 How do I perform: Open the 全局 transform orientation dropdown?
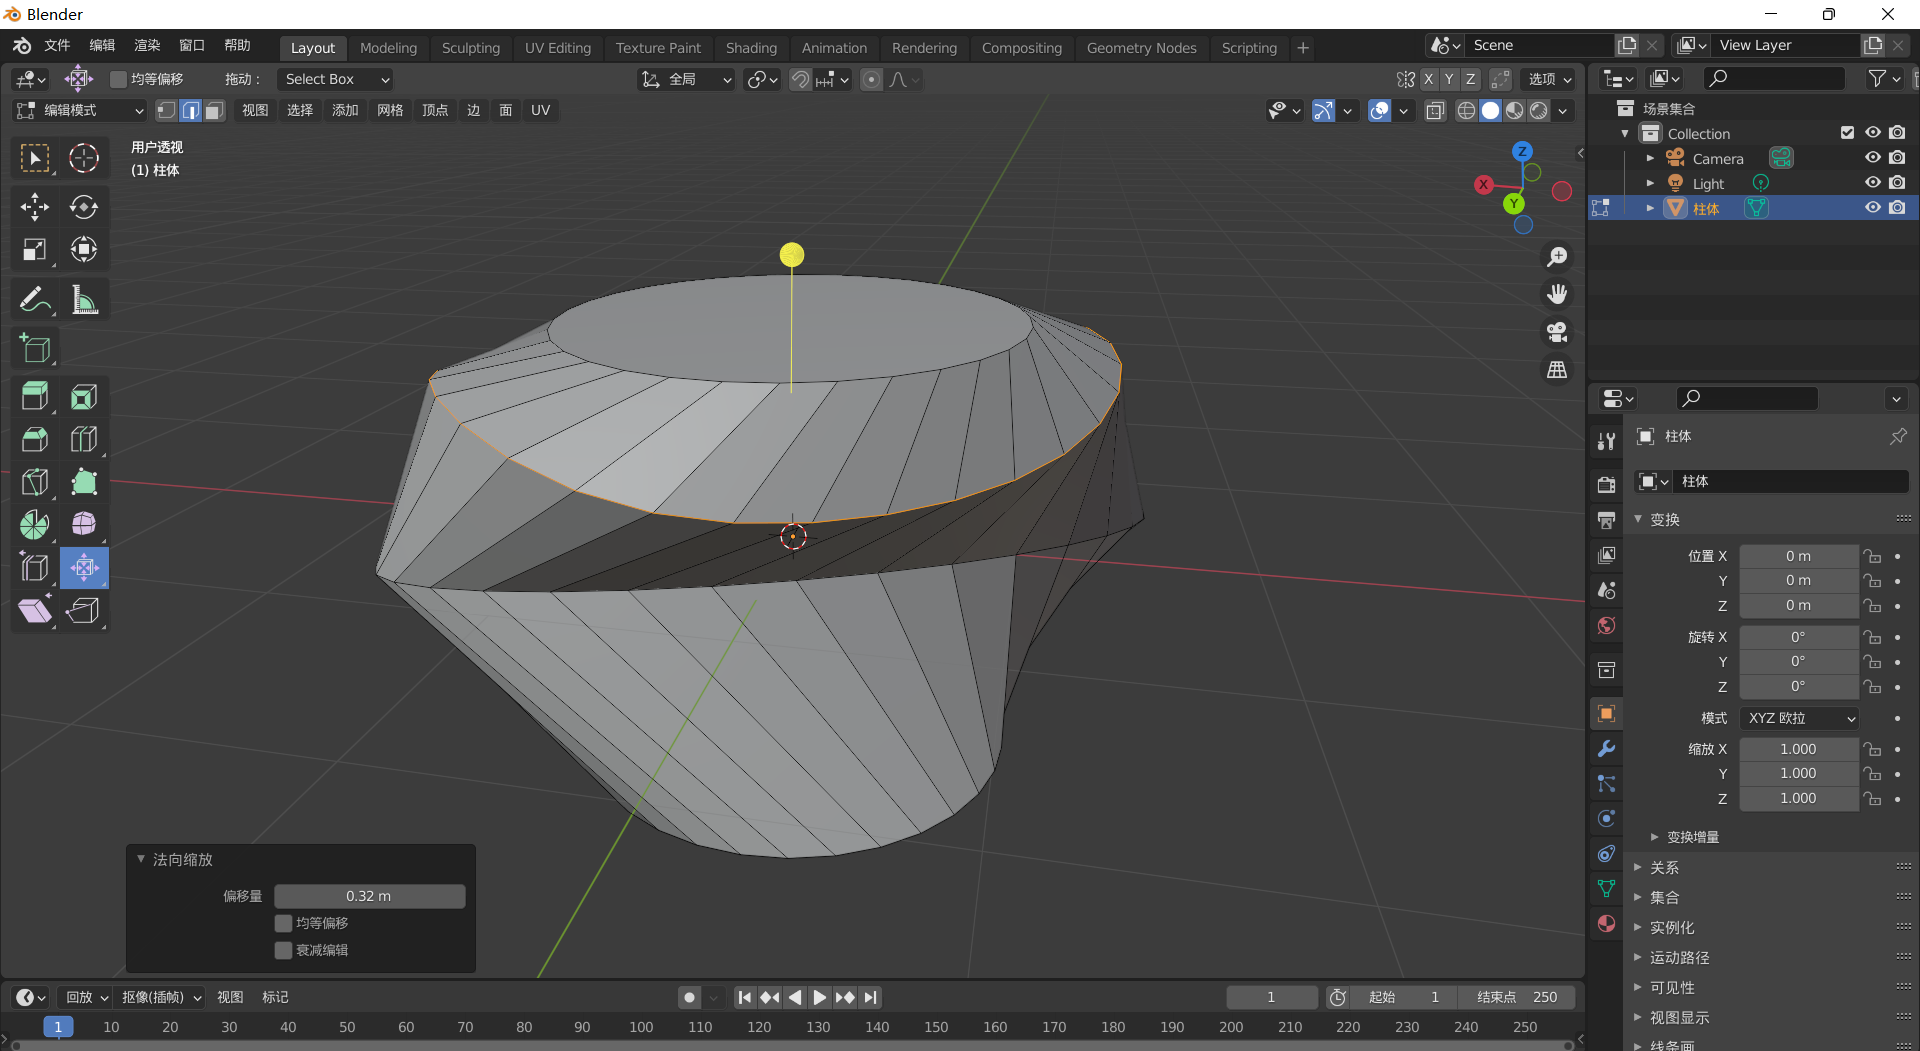[686, 79]
